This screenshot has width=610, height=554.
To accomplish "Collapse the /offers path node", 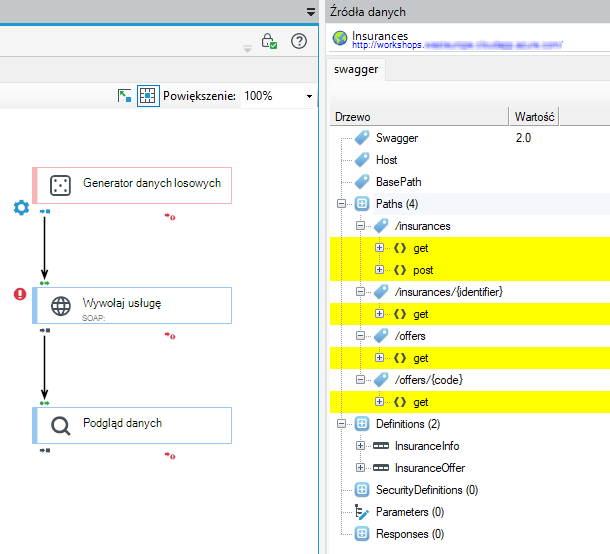I will 360,335.
